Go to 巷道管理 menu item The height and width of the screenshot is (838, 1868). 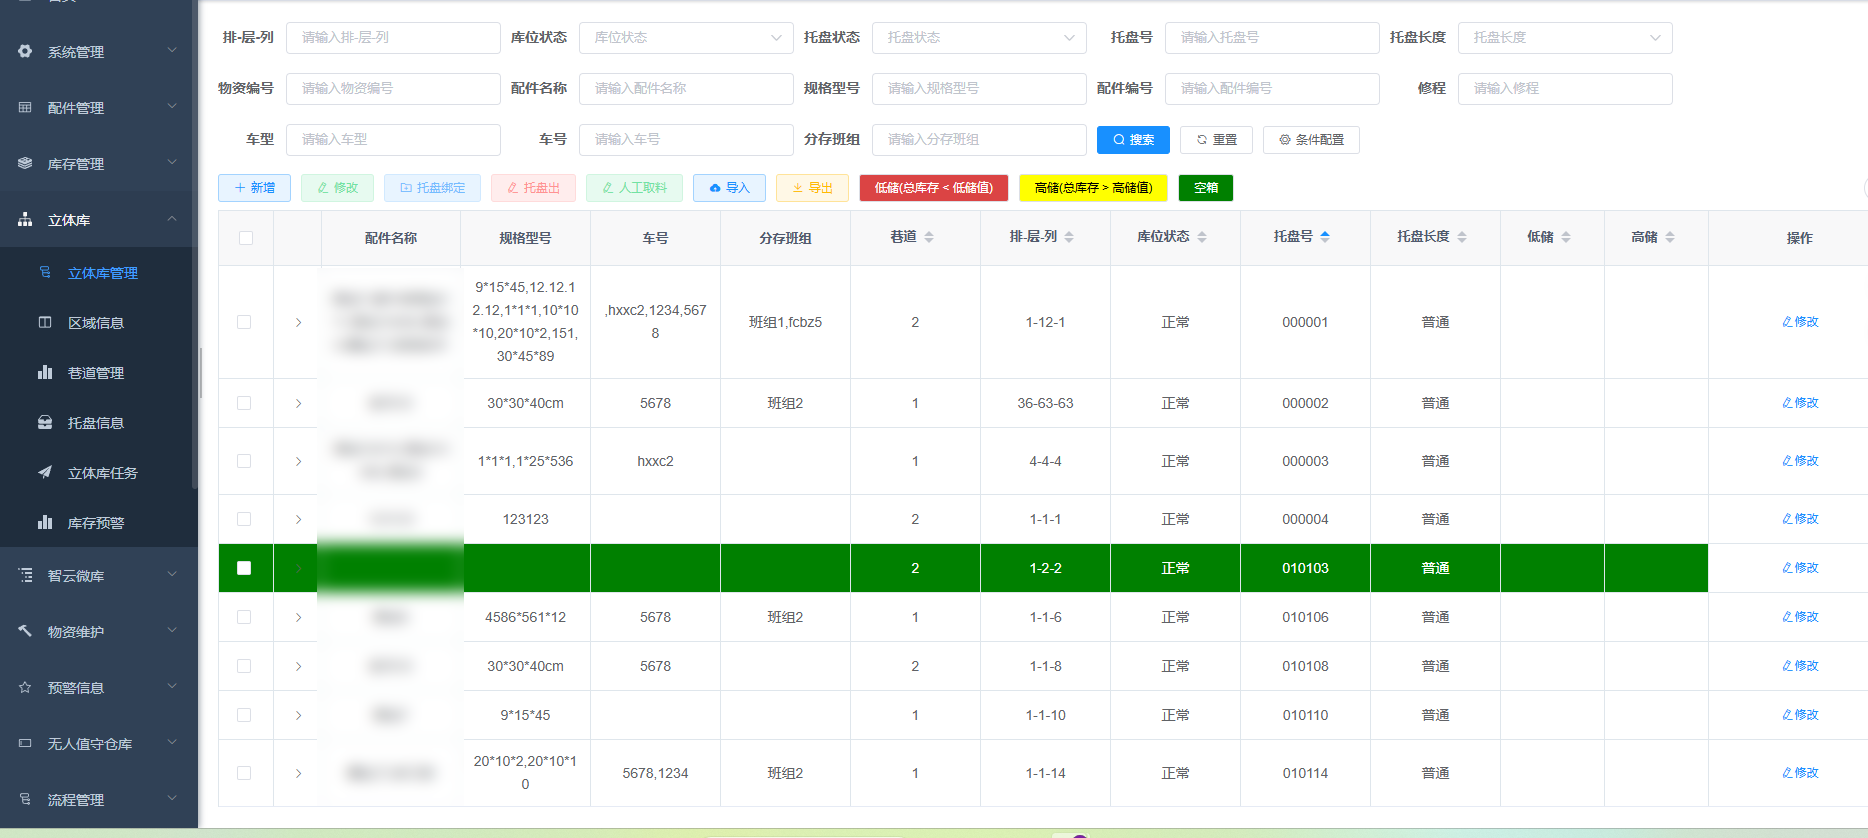(96, 373)
